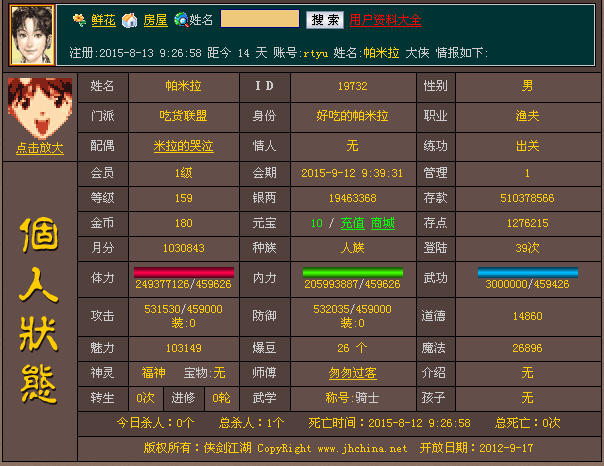This screenshot has width=604, height=466.
Task: Click the faction value 吃货联盟
Action: click(x=183, y=116)
